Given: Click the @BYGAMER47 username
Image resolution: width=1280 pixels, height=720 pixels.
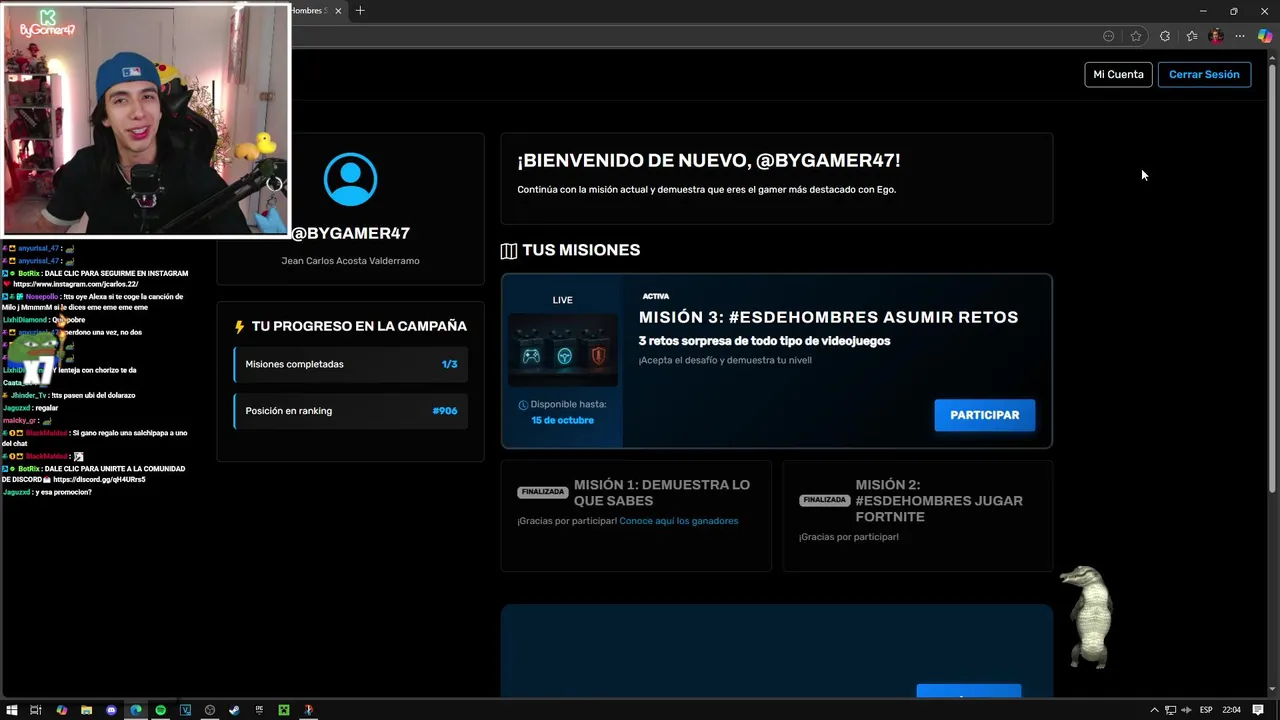Looking at the screenshot, I should (350, 233).
